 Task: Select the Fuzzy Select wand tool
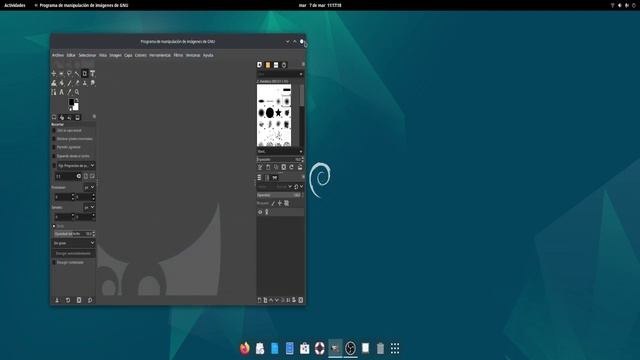tap(77, 74)
